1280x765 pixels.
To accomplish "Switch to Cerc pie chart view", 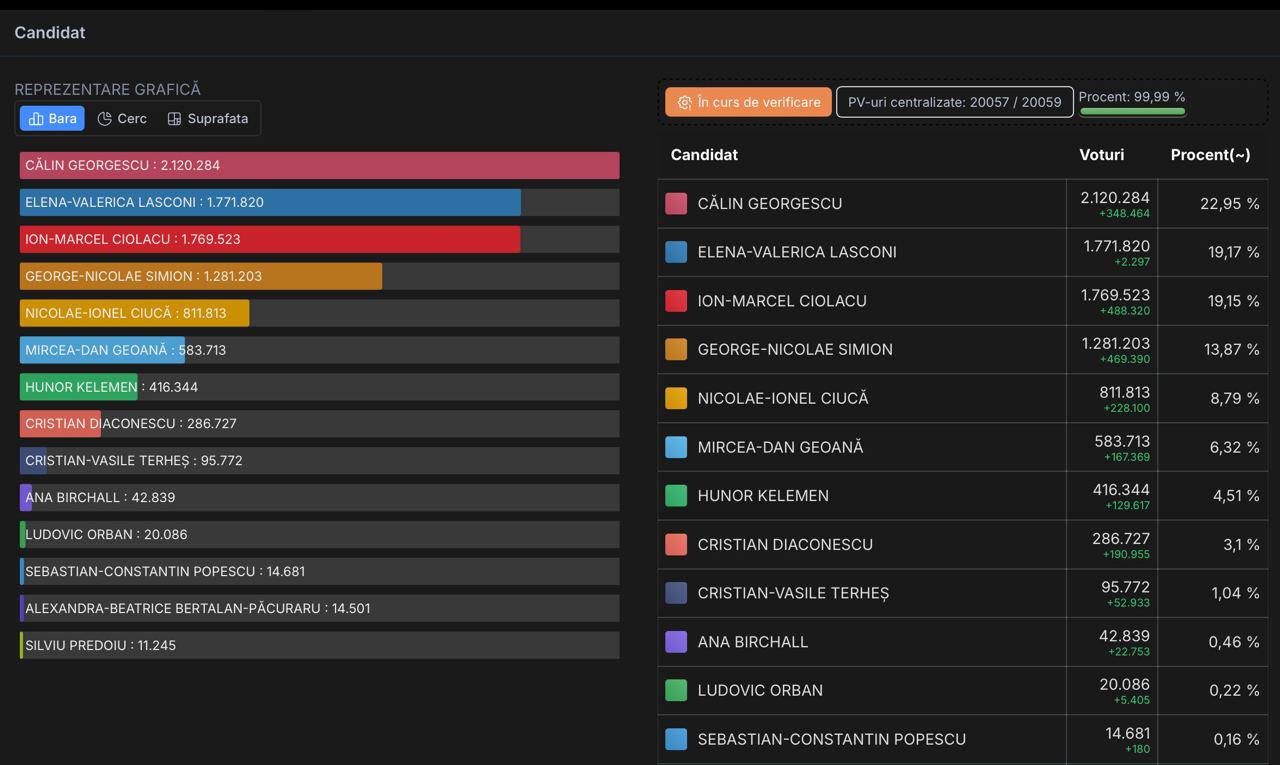I will pos(122,118).
